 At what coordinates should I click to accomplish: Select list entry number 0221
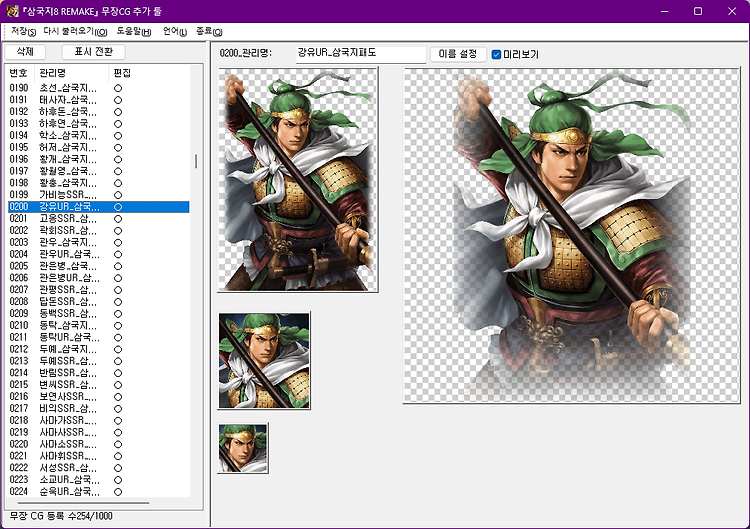pyautogui.click(x=99, y=456)
